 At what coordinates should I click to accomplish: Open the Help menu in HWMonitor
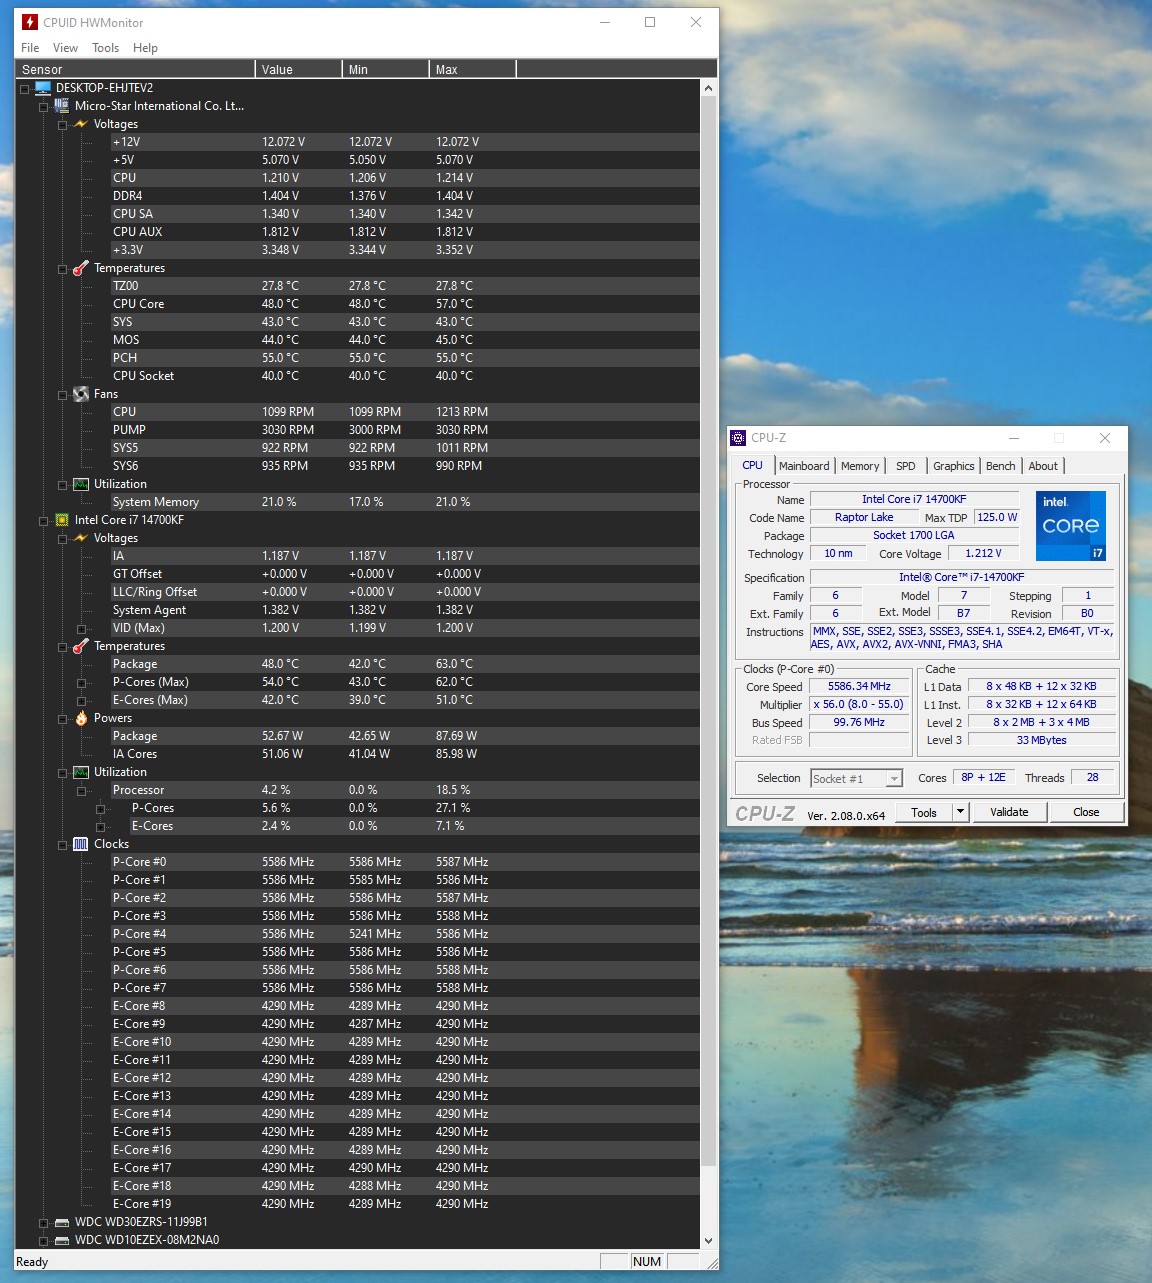click(145, 48)
